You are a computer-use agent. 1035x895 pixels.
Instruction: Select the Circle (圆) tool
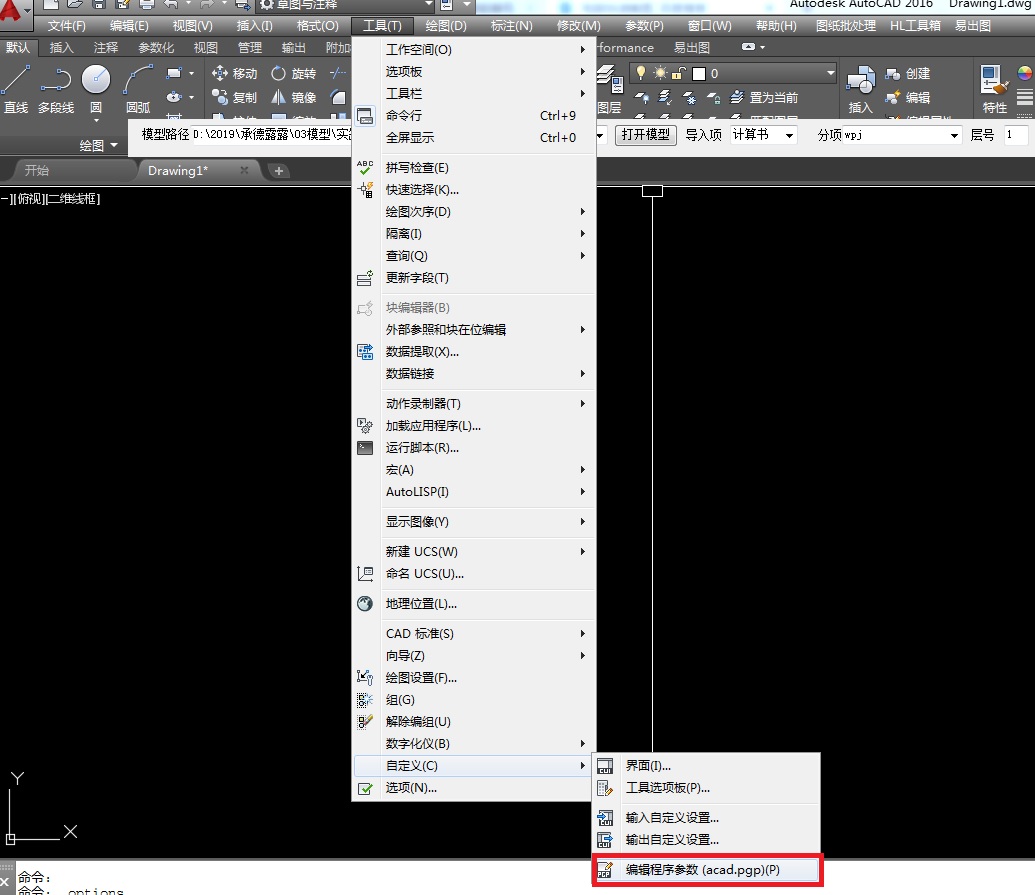tap(96, 89)
